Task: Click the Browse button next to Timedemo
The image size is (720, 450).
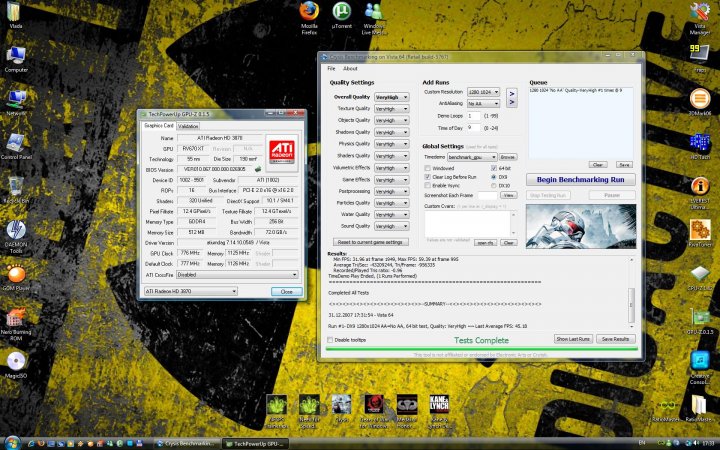Action: click(x=507, y=157)
